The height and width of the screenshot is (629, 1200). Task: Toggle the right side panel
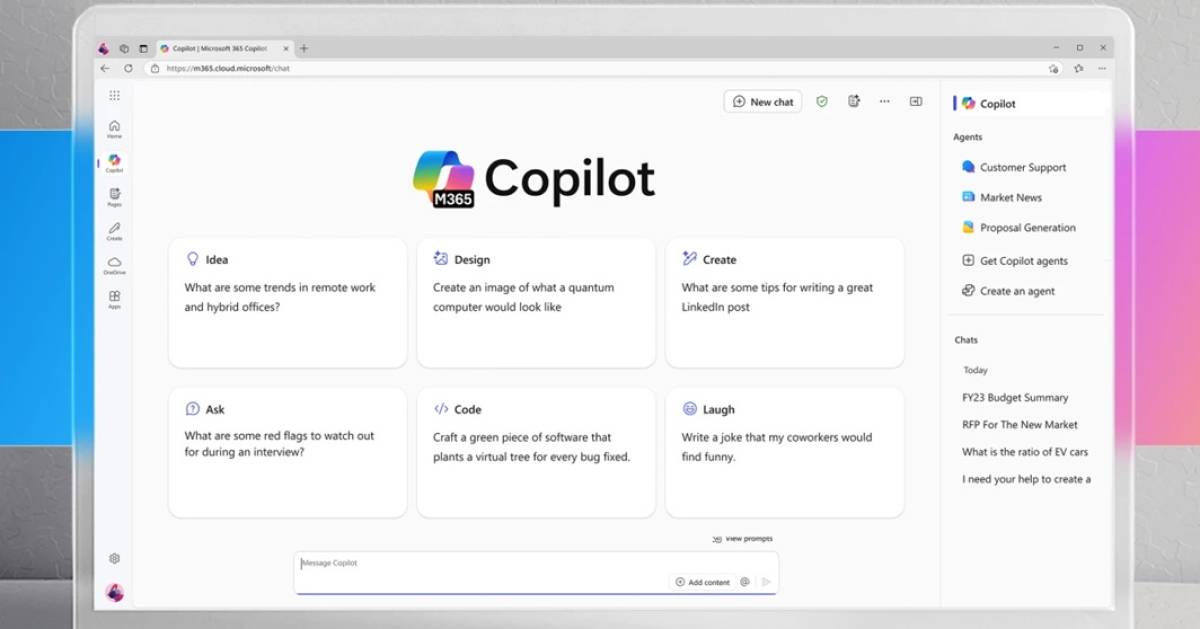click(916, 101)
